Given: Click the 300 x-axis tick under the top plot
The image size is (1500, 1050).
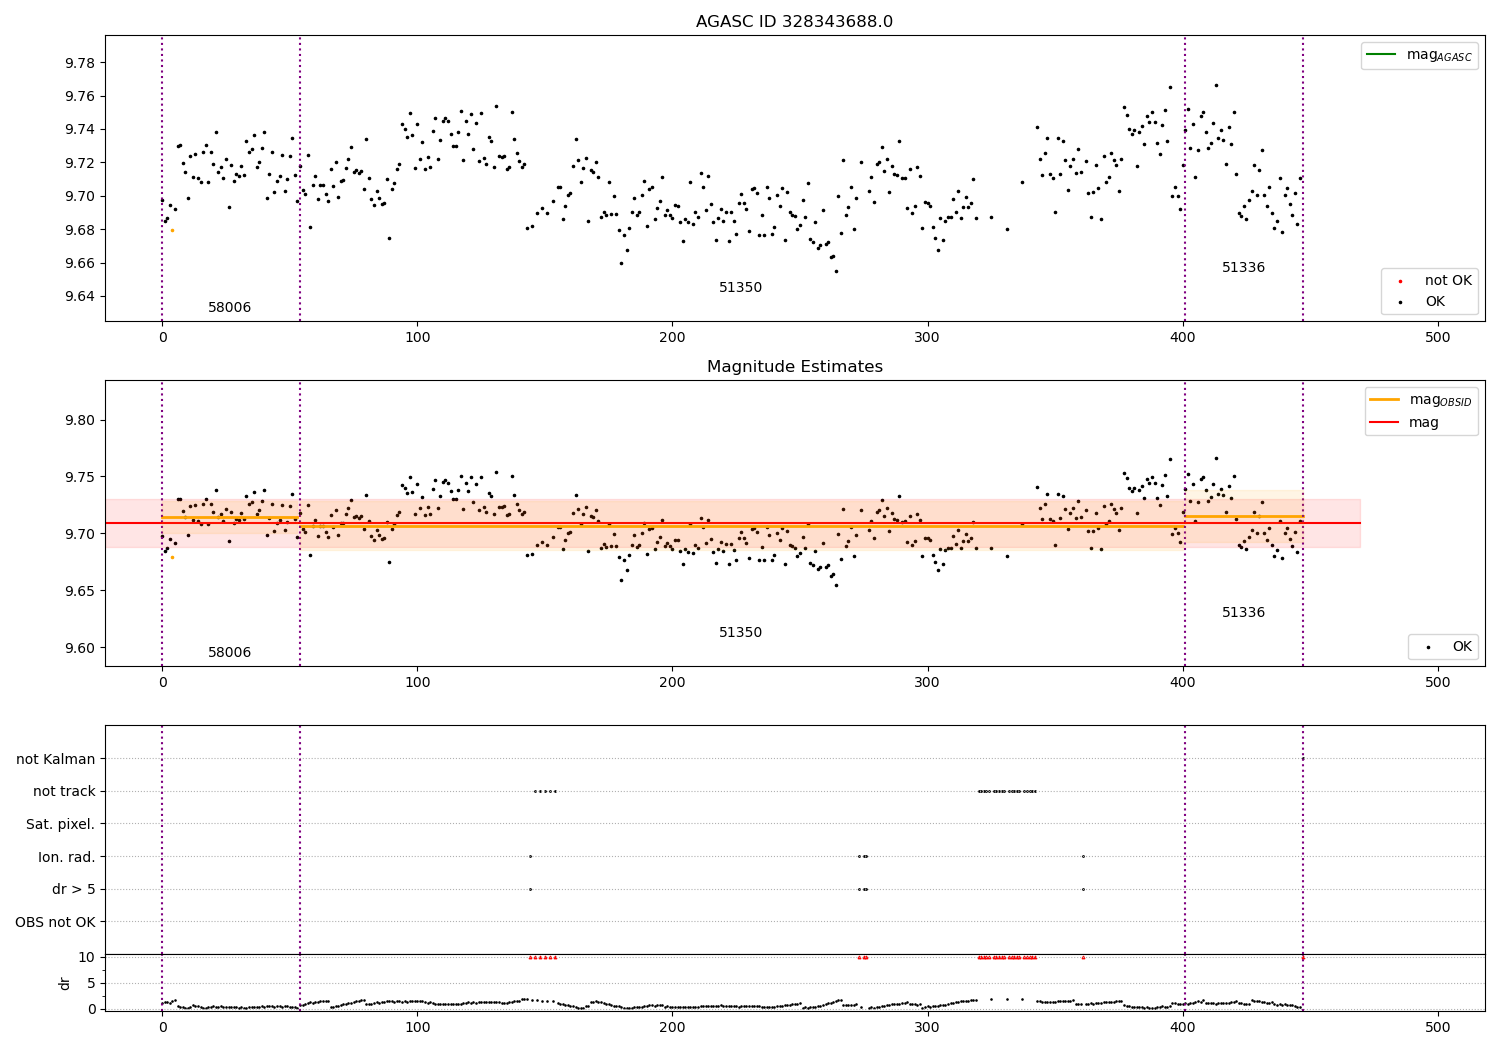Looking at the screenshot, I should [927, 338].
